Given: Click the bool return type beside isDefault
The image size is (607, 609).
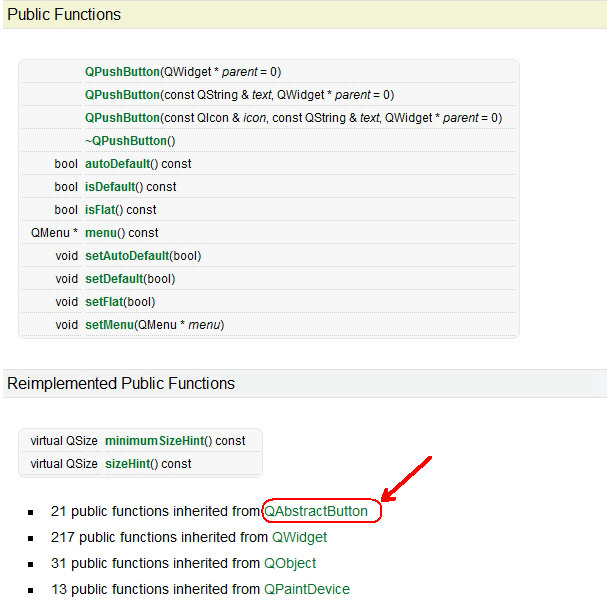Looking at the screenshot, I should [x=66, y=187].
